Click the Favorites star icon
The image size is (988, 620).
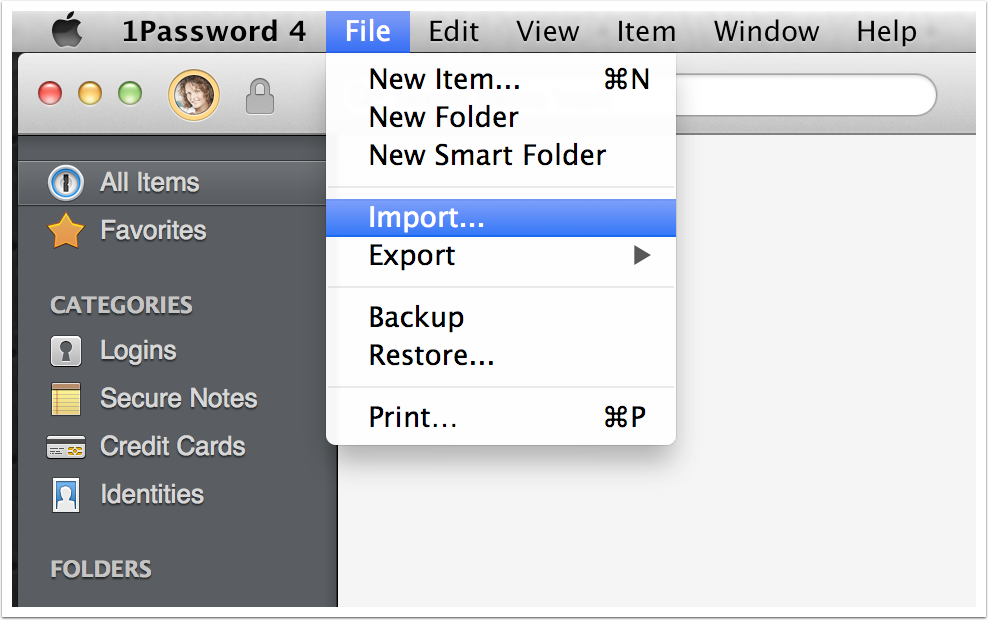click(66, 231)
